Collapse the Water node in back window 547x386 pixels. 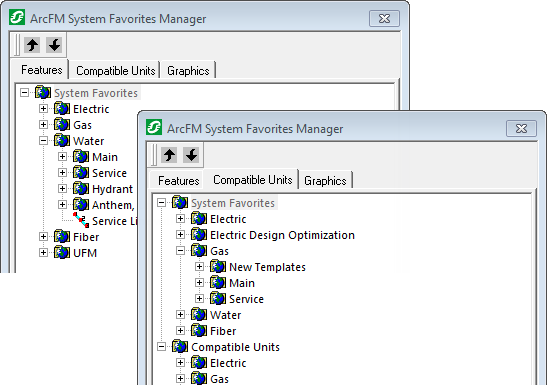[43, 141]
